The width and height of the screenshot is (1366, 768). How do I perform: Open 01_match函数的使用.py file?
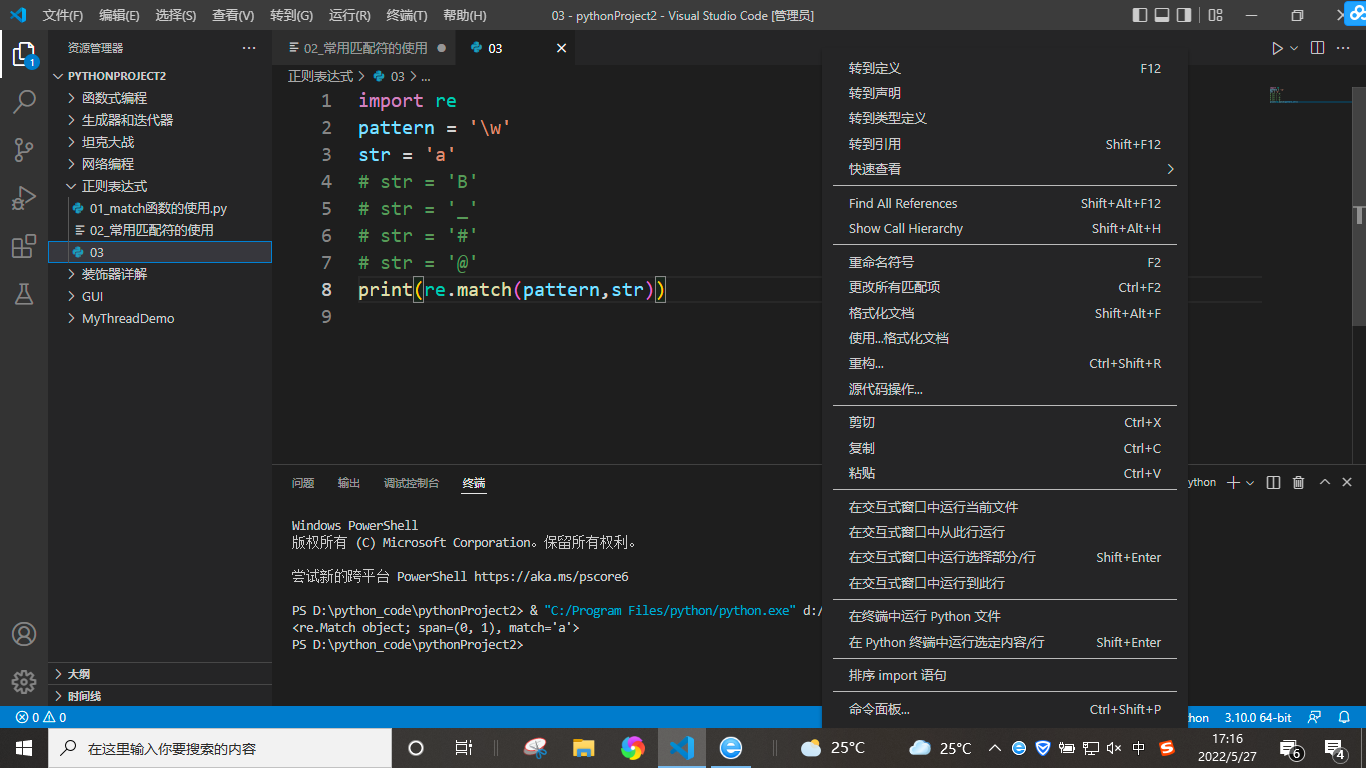click(160, 208)
